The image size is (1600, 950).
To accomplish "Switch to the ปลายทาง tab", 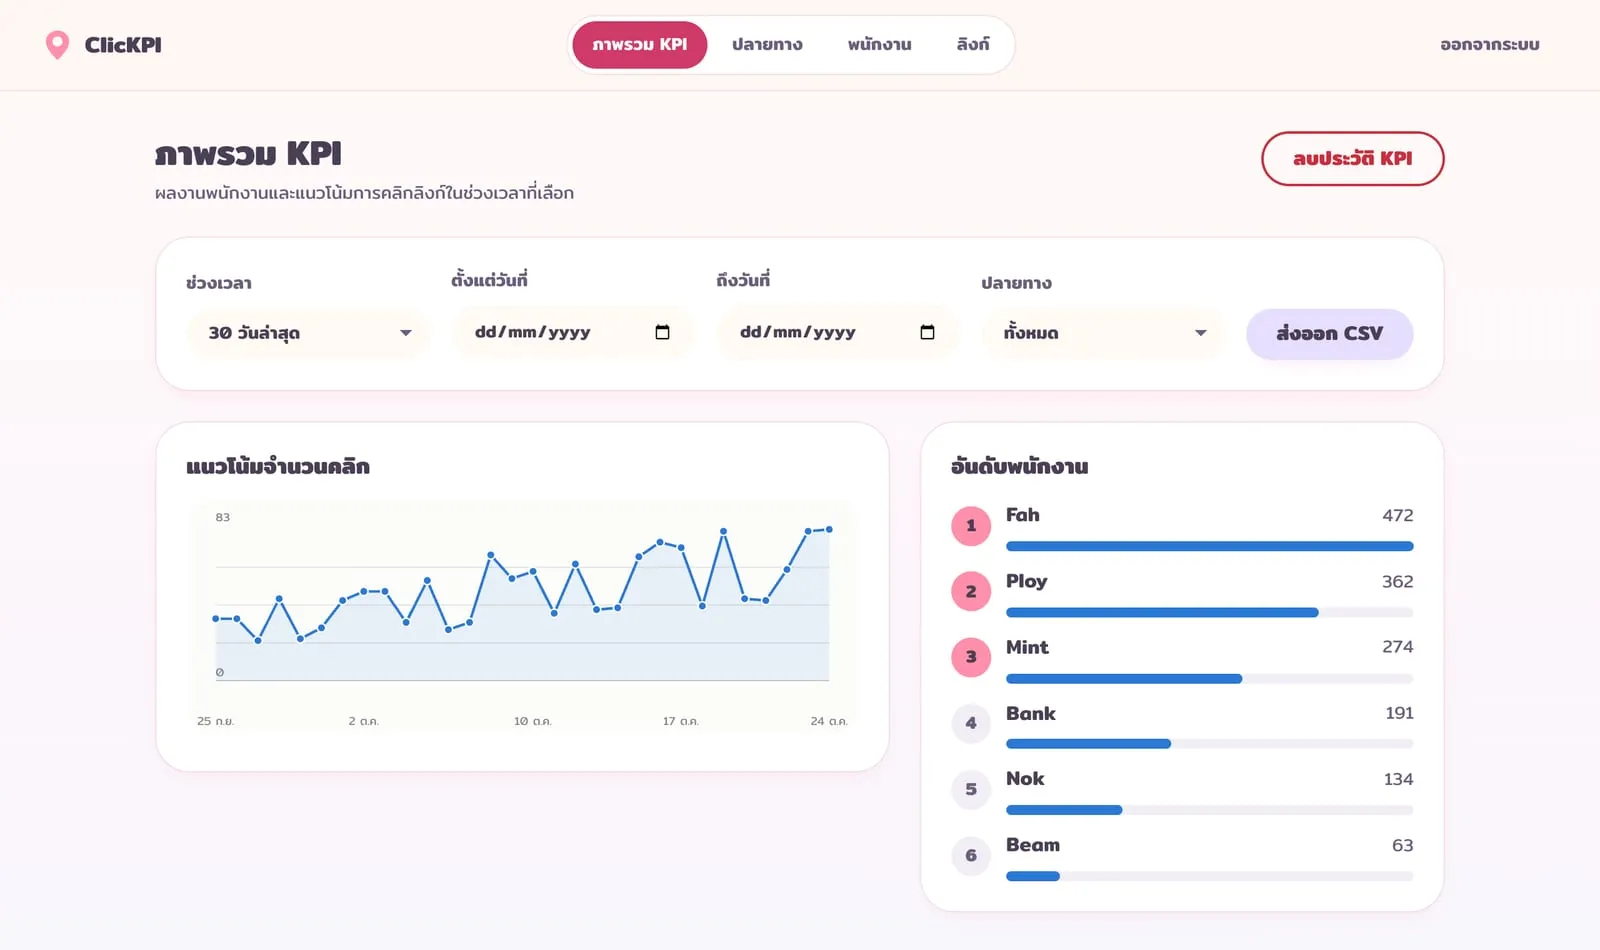I will [x=767, y=45].
